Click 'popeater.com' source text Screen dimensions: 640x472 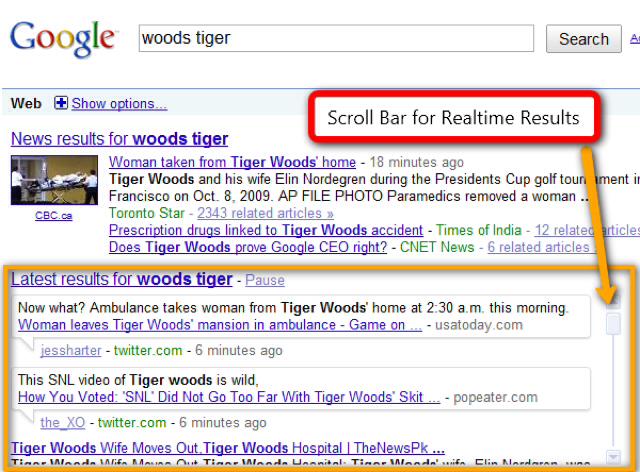tap(496, 397)
